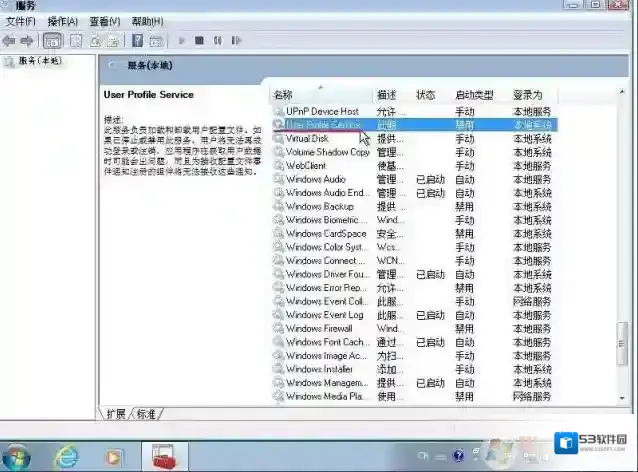Open the Properties toolbar icon
Viewport: 638px width, 472px height.
pyautogui.click(x=76, y=41)
